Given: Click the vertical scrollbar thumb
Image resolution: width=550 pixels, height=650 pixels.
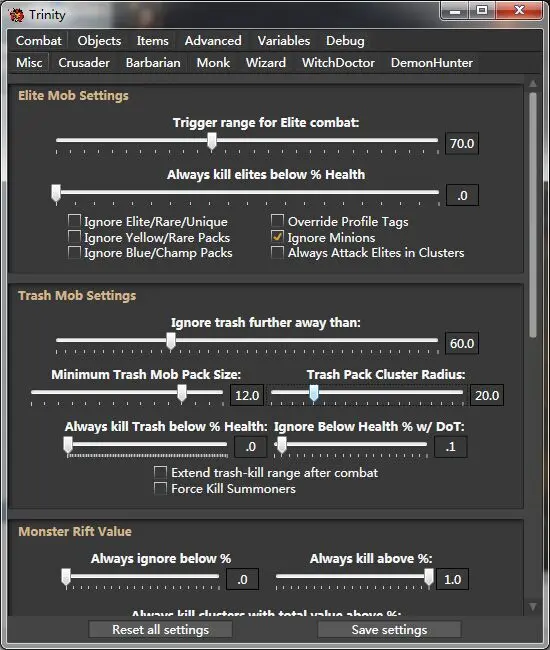Looking at the screenshot, I should [x=533, y=215].
